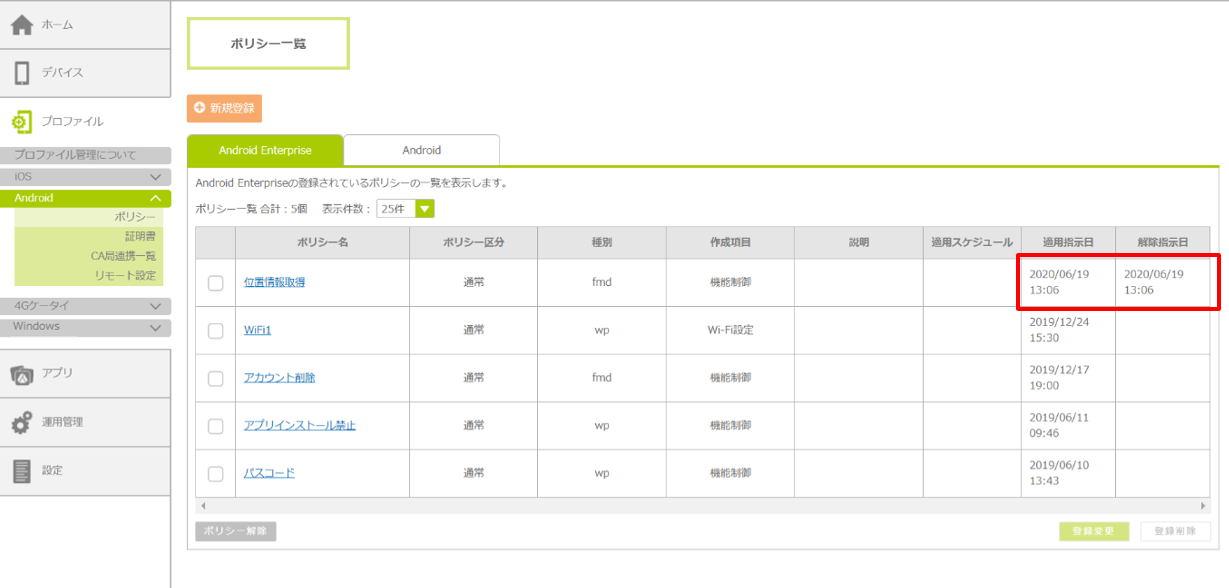Expand the Windows sidebar section
This screenshot has height=588, width=1229.
[155, 327]
